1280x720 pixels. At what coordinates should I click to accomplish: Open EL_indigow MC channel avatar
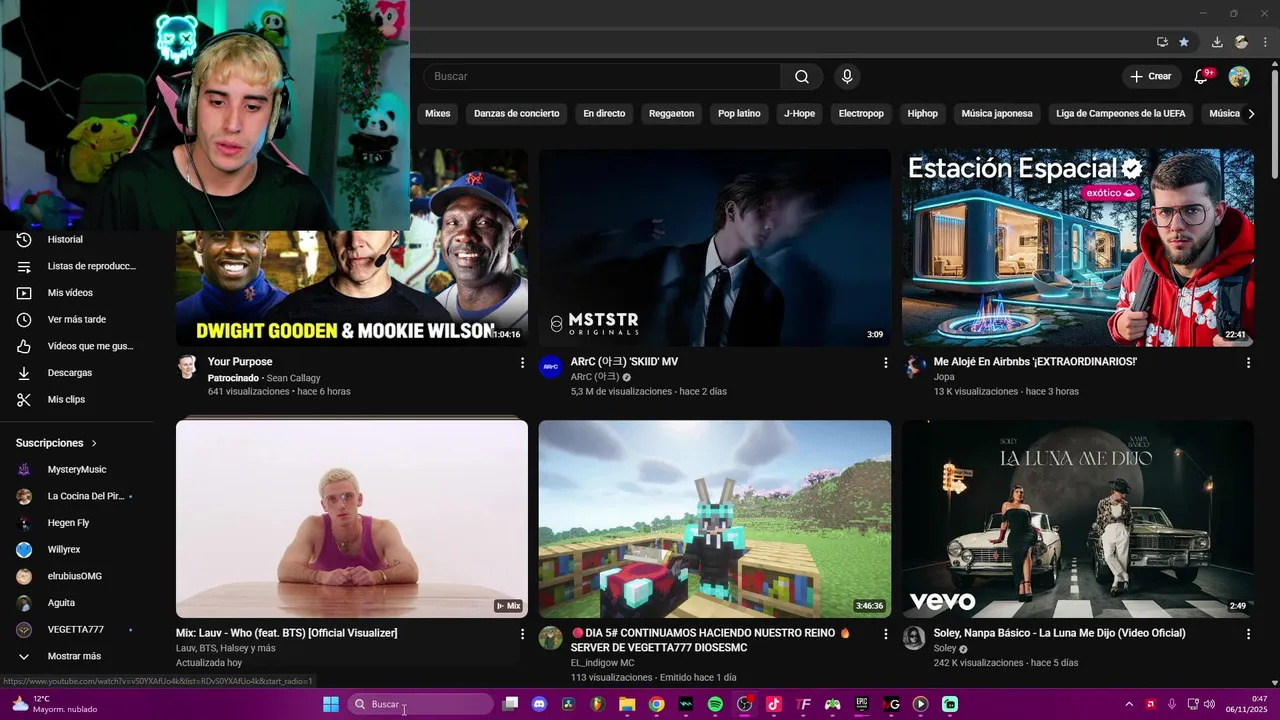pos(551,638)
